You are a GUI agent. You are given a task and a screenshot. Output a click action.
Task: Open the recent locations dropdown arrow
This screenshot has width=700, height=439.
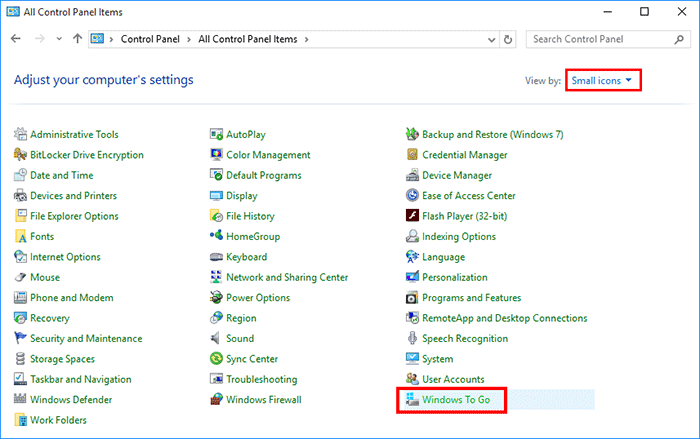click(x=59, y=39)
